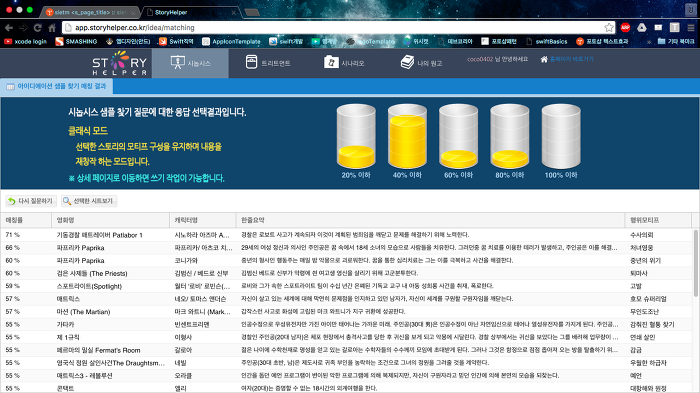Click the browser home icon
This screenshot has height=393, width=700.
coord(52,28)
